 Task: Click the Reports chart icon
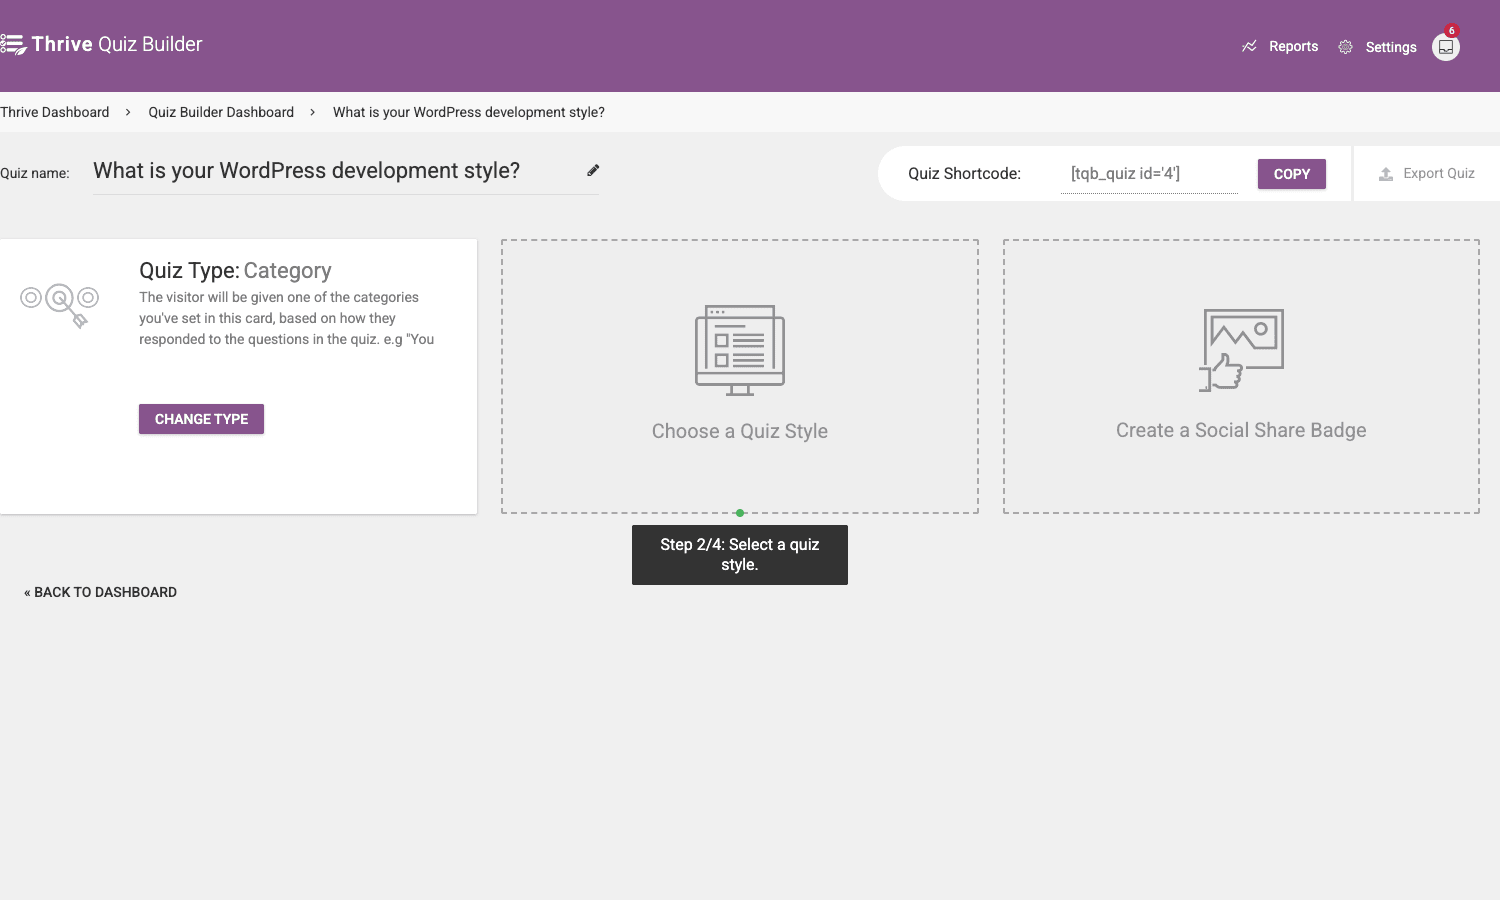(x=1249, y=46)
